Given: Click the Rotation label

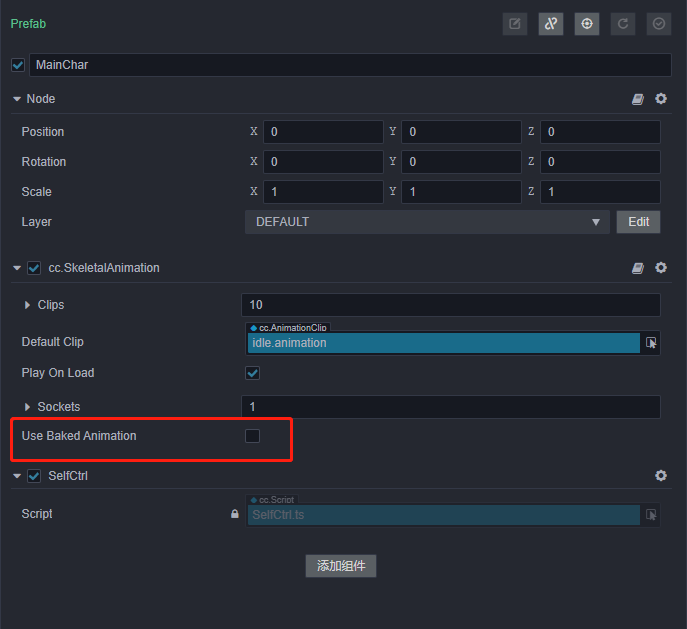Looking at the screenshot, I should (44, 162).
